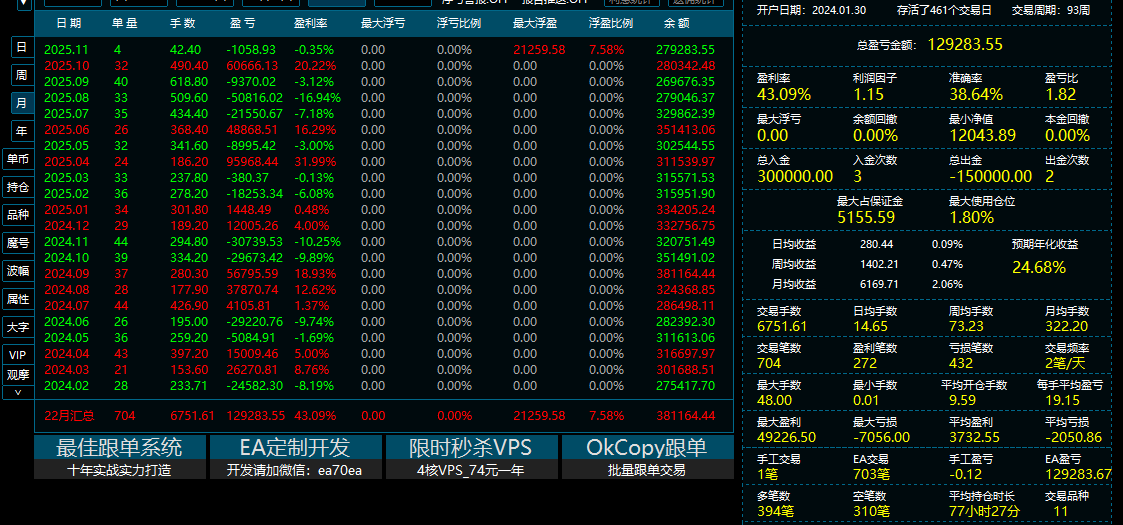This screenshot has height=525, width=1123.
Task: Open the 观摩 observe sidebar button
Action: (18, 375)
